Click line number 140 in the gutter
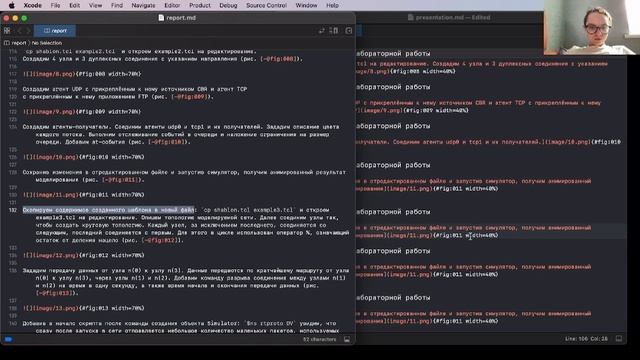 pos(13,324)
